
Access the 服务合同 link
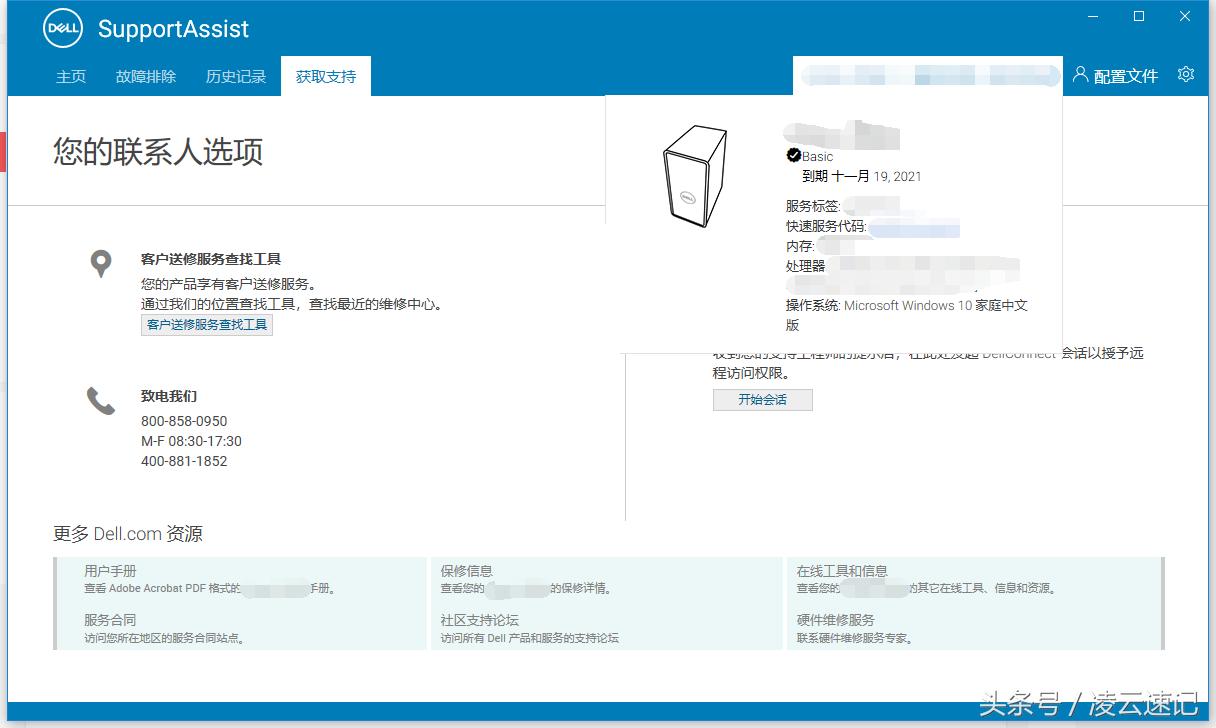pyautogui.click(x=107, y=619)
